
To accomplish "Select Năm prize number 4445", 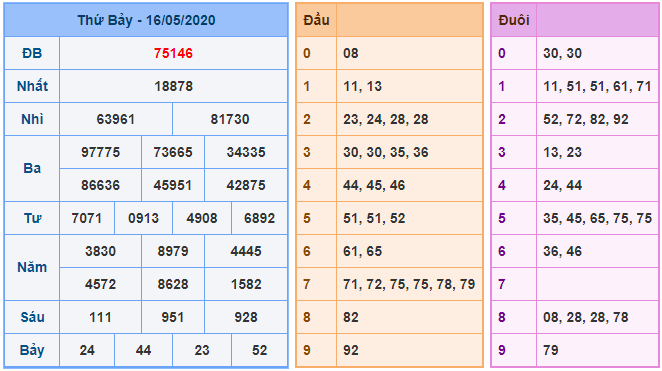I will (x=246, y=251).
